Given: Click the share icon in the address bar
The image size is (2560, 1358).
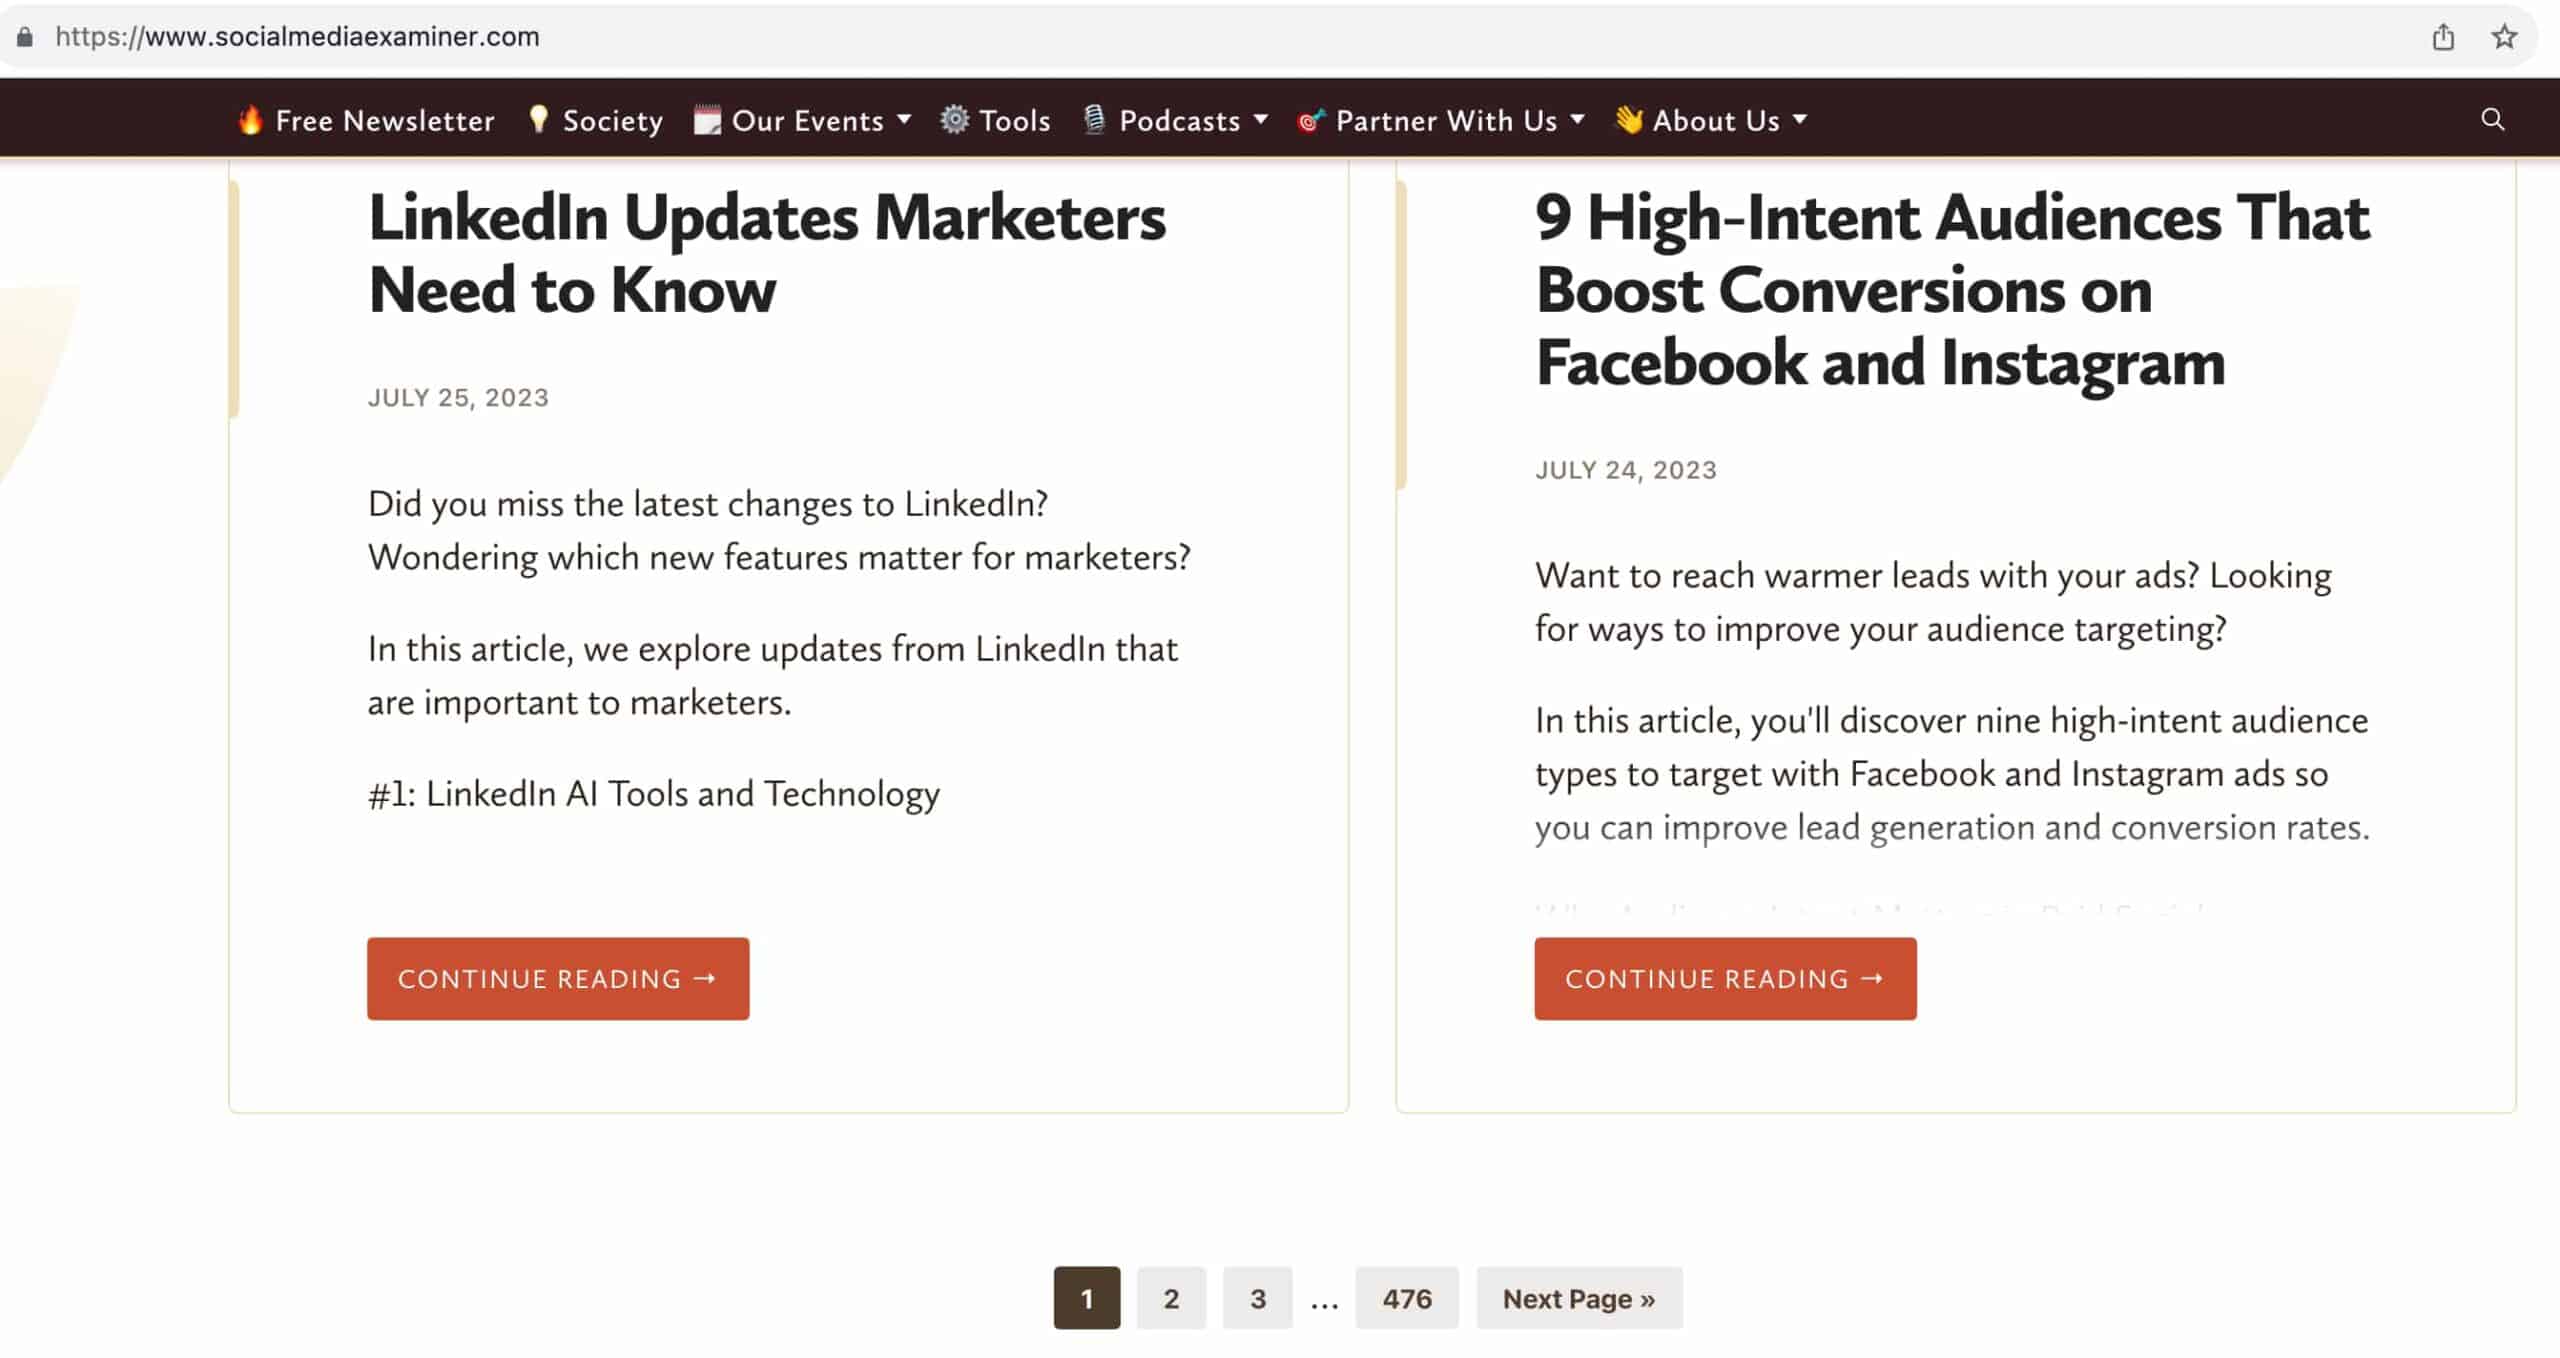Looking at the screenshot, I should pos(2443,37).
